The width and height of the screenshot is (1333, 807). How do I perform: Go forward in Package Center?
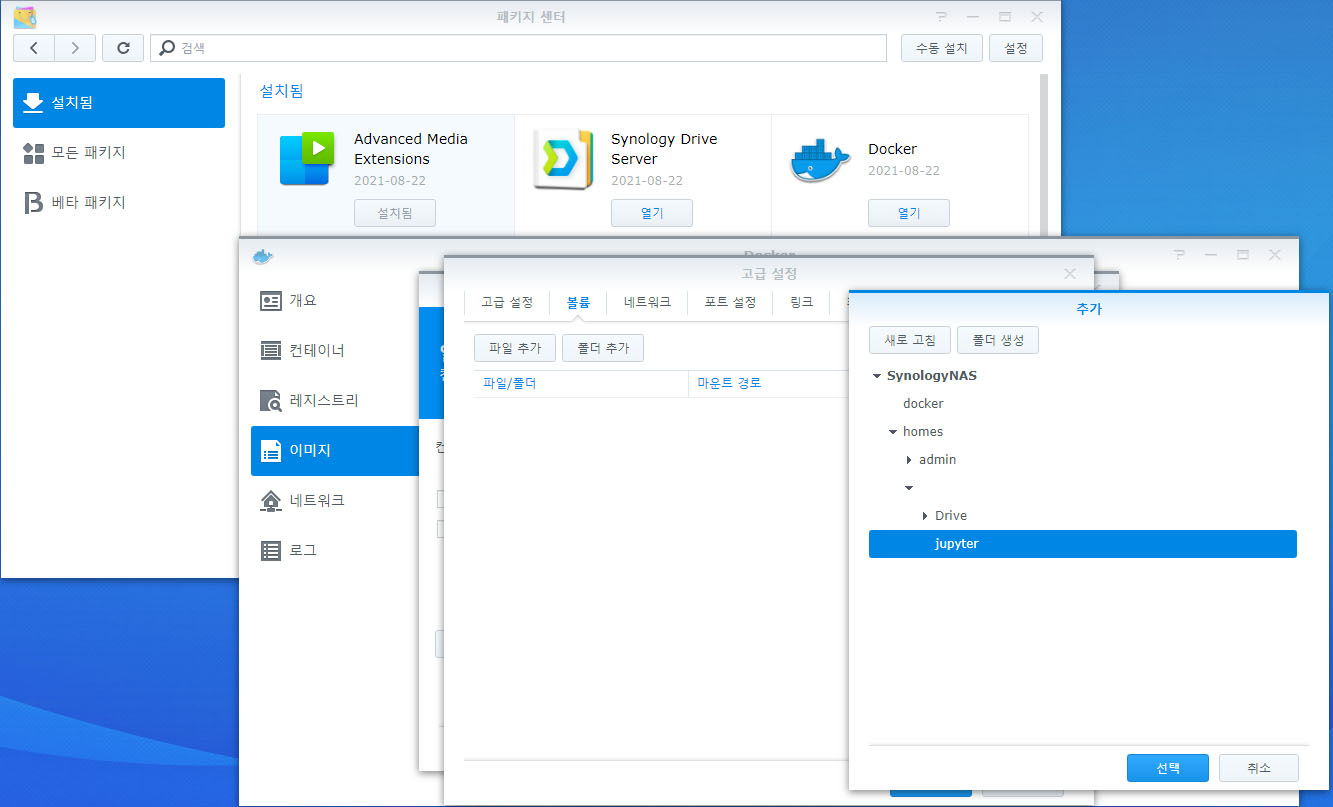tap(76, 48)
